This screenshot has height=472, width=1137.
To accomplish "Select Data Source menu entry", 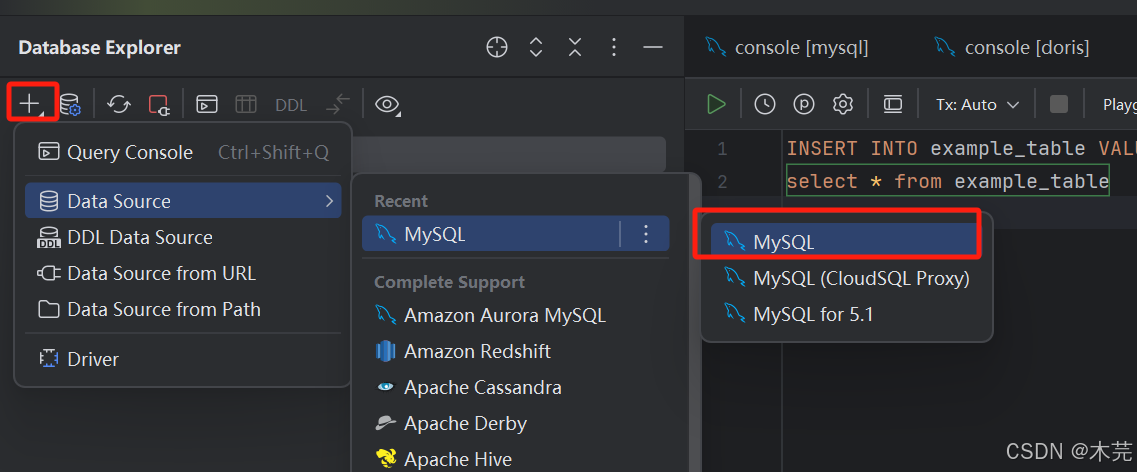I will pyautogui.click(x=183, y=201).
